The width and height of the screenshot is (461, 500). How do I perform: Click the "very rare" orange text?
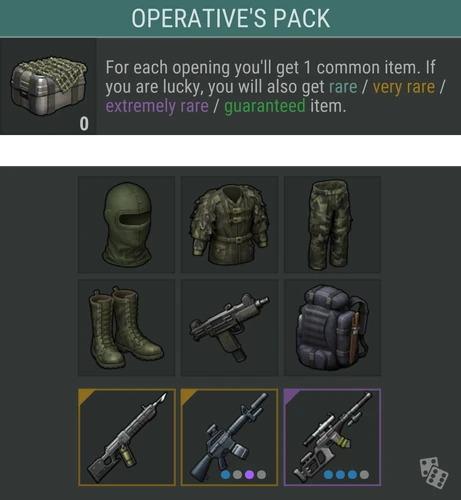[404, 87]
